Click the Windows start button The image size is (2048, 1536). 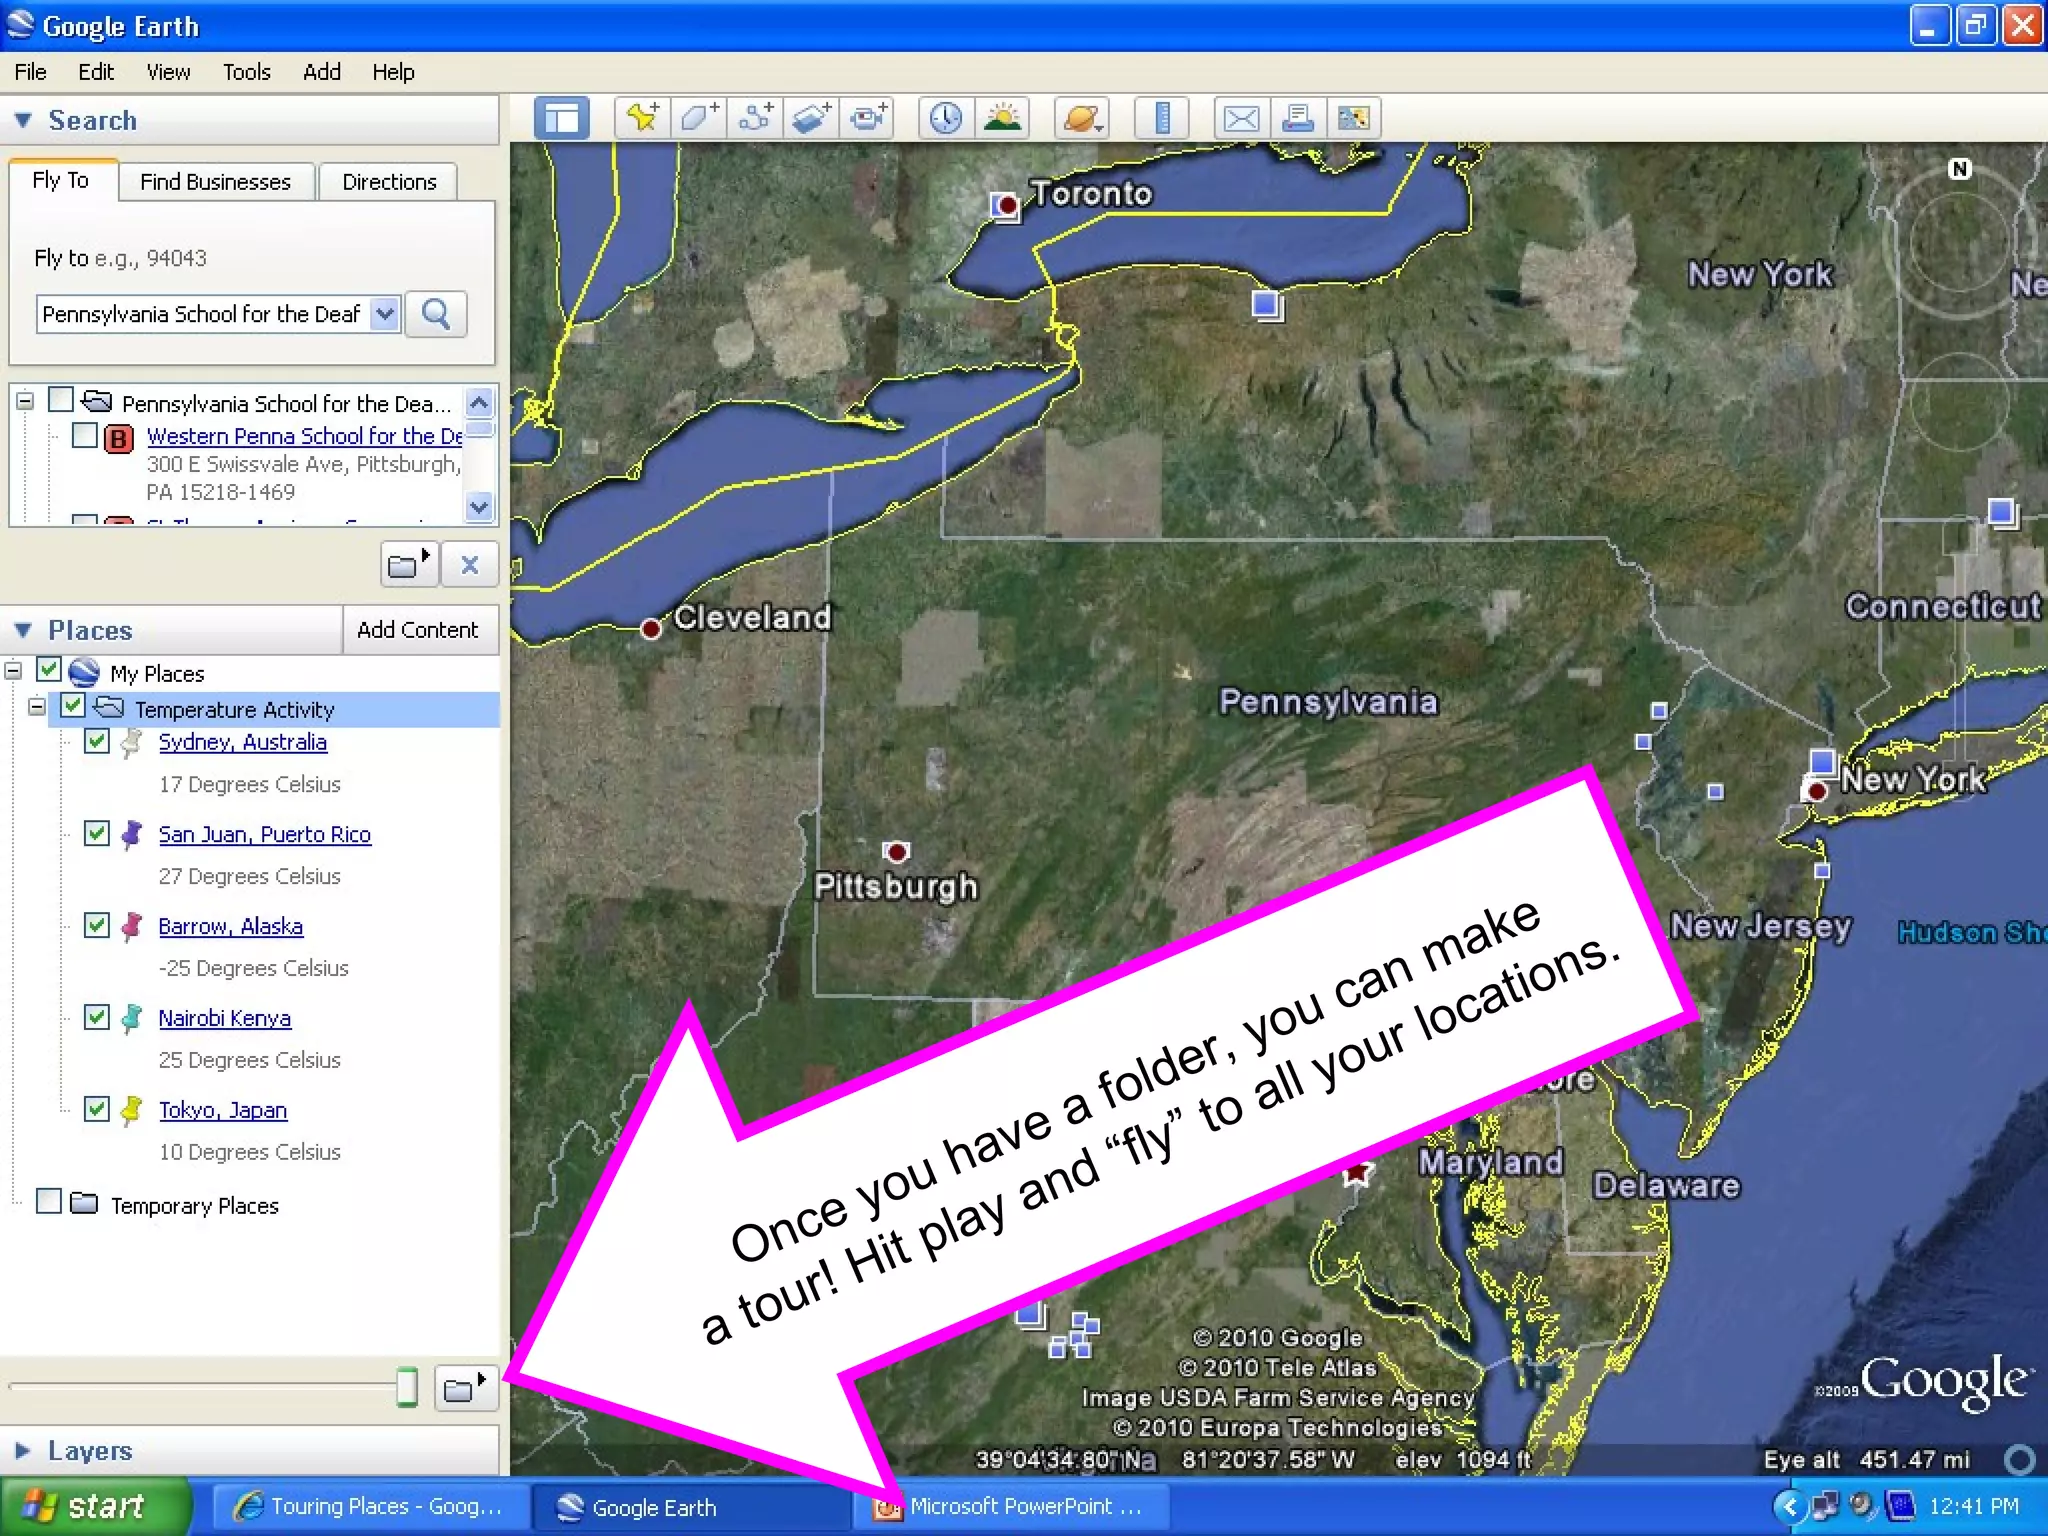pyautogui.click(x=95, y=1506)
